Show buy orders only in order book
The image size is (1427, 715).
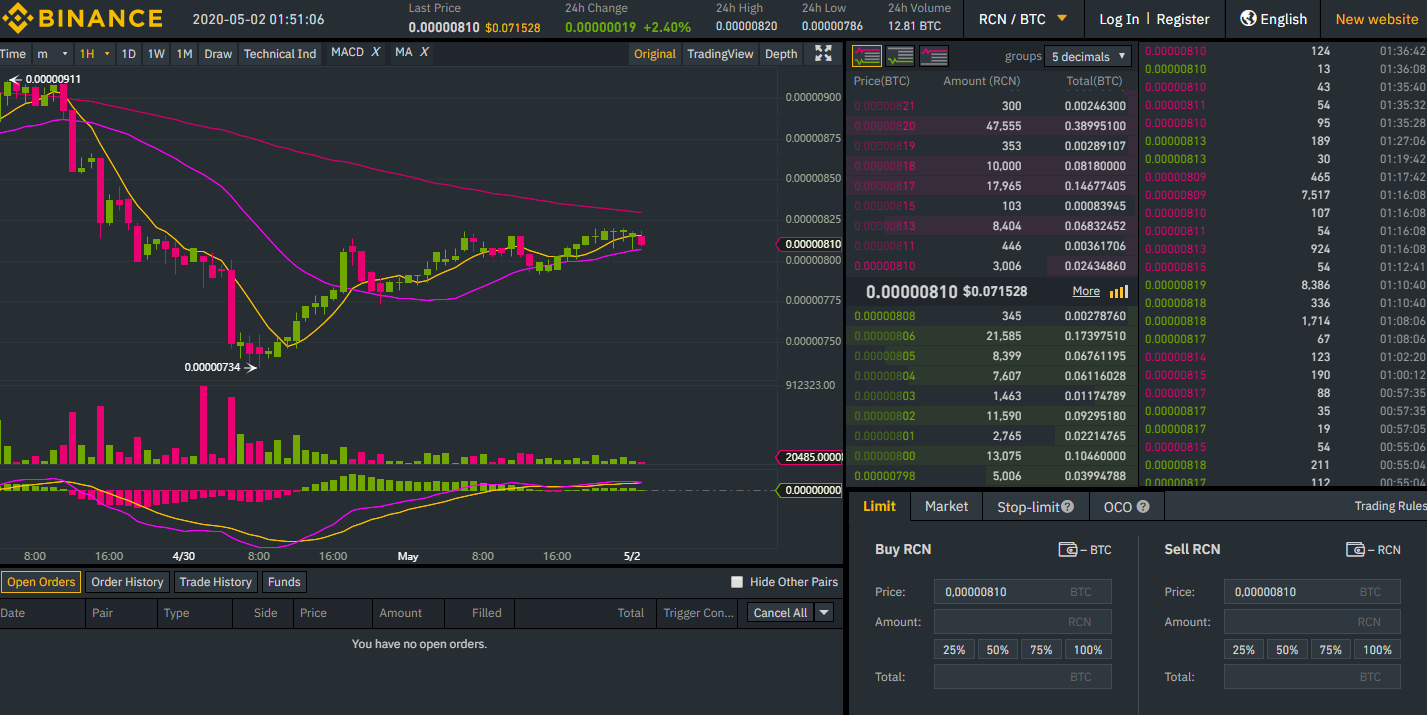click(x=900, y=57)
